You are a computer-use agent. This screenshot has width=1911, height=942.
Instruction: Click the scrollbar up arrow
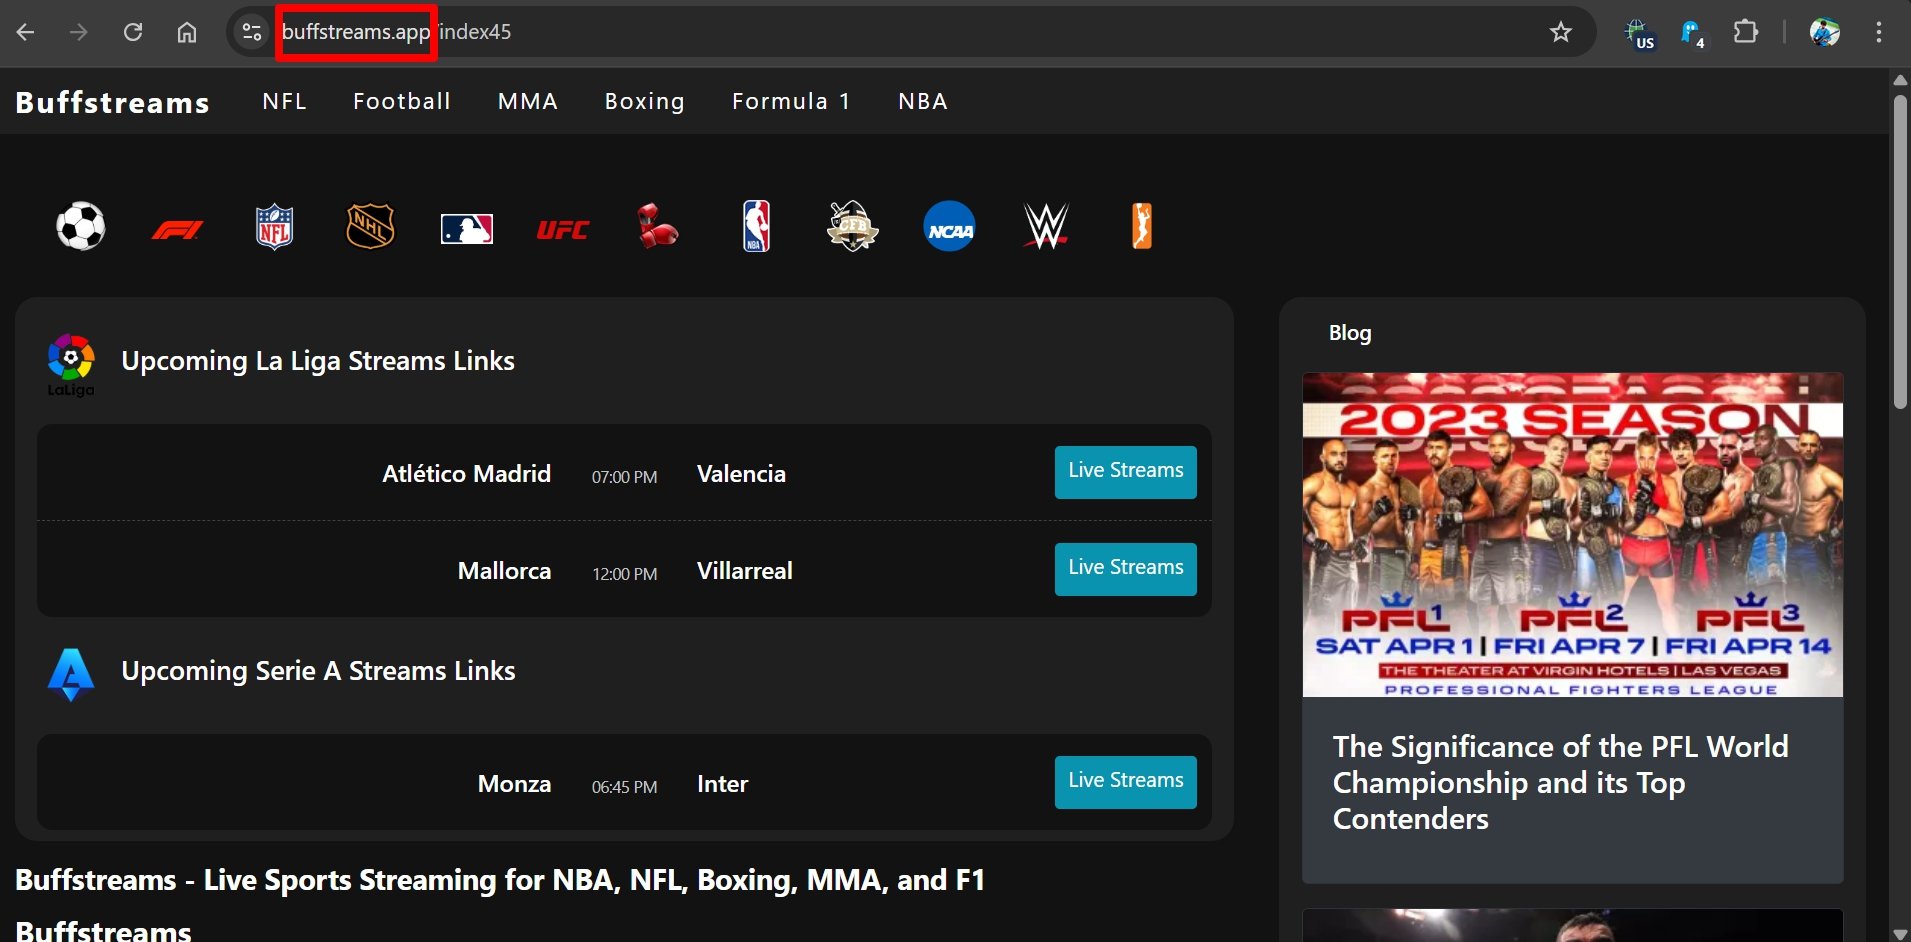click(x=1900, y=79)
